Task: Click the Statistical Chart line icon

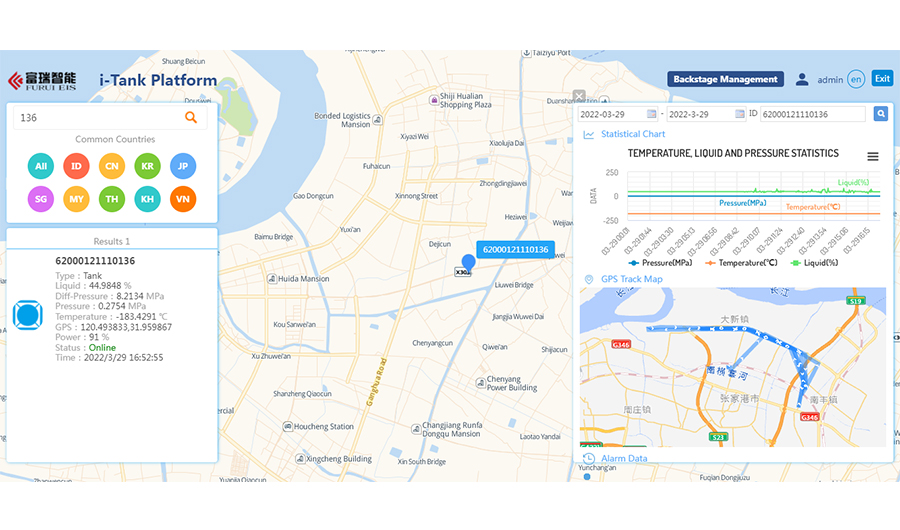Action: (x=589, y=134)
